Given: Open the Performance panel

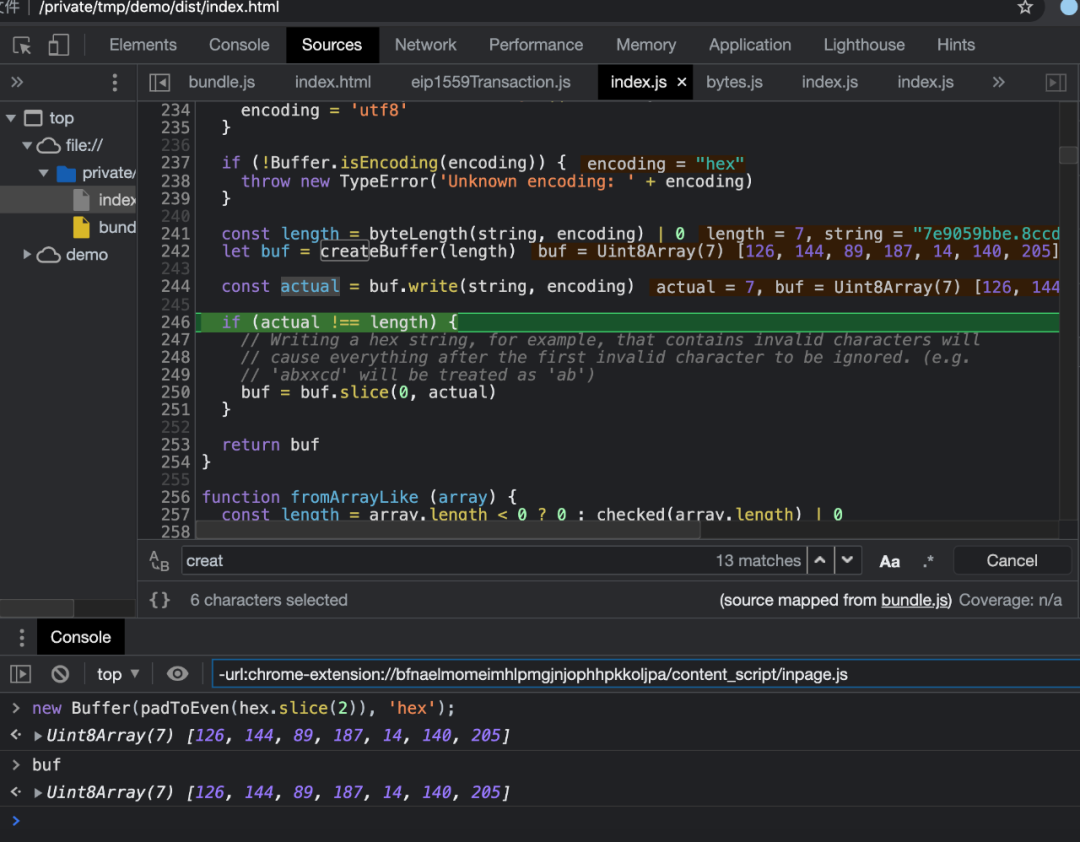Looking at the screenshot, I should click(x=536, y=45).
